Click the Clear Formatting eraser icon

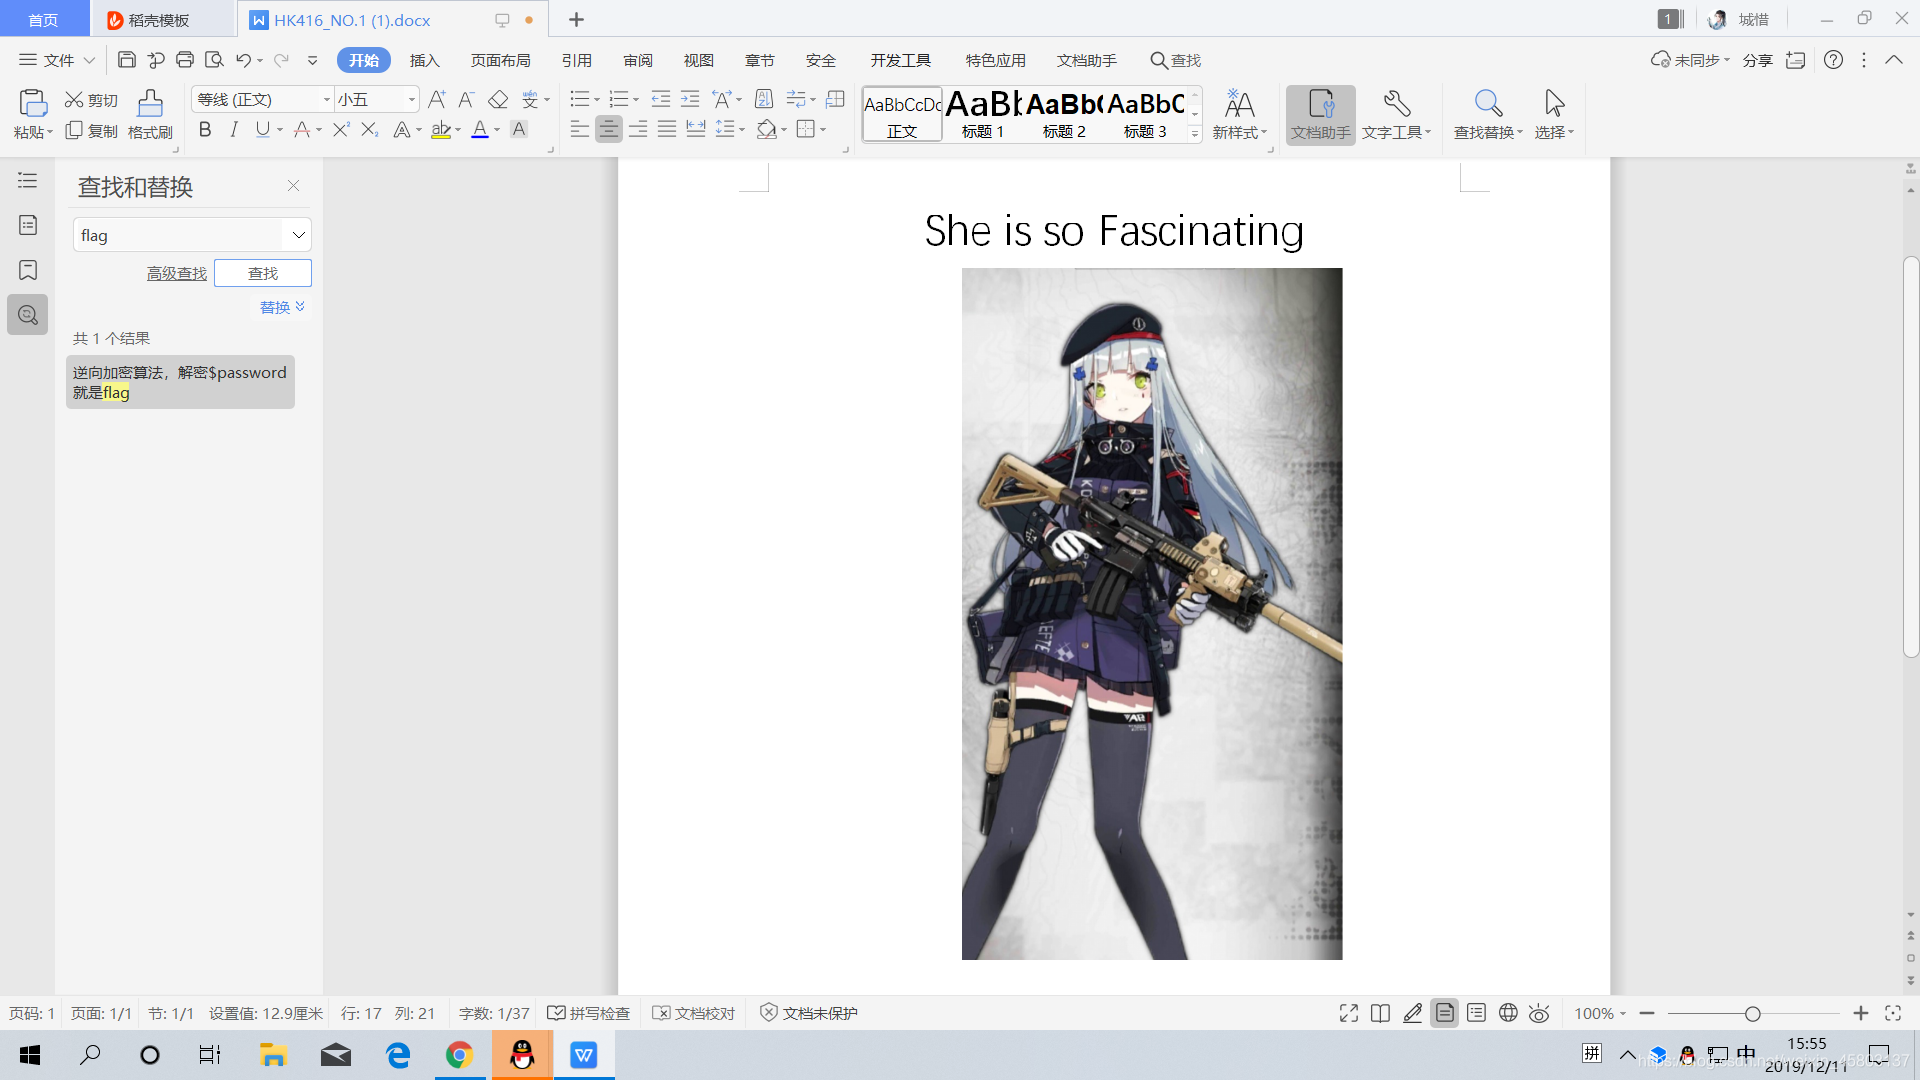point(498,99)
